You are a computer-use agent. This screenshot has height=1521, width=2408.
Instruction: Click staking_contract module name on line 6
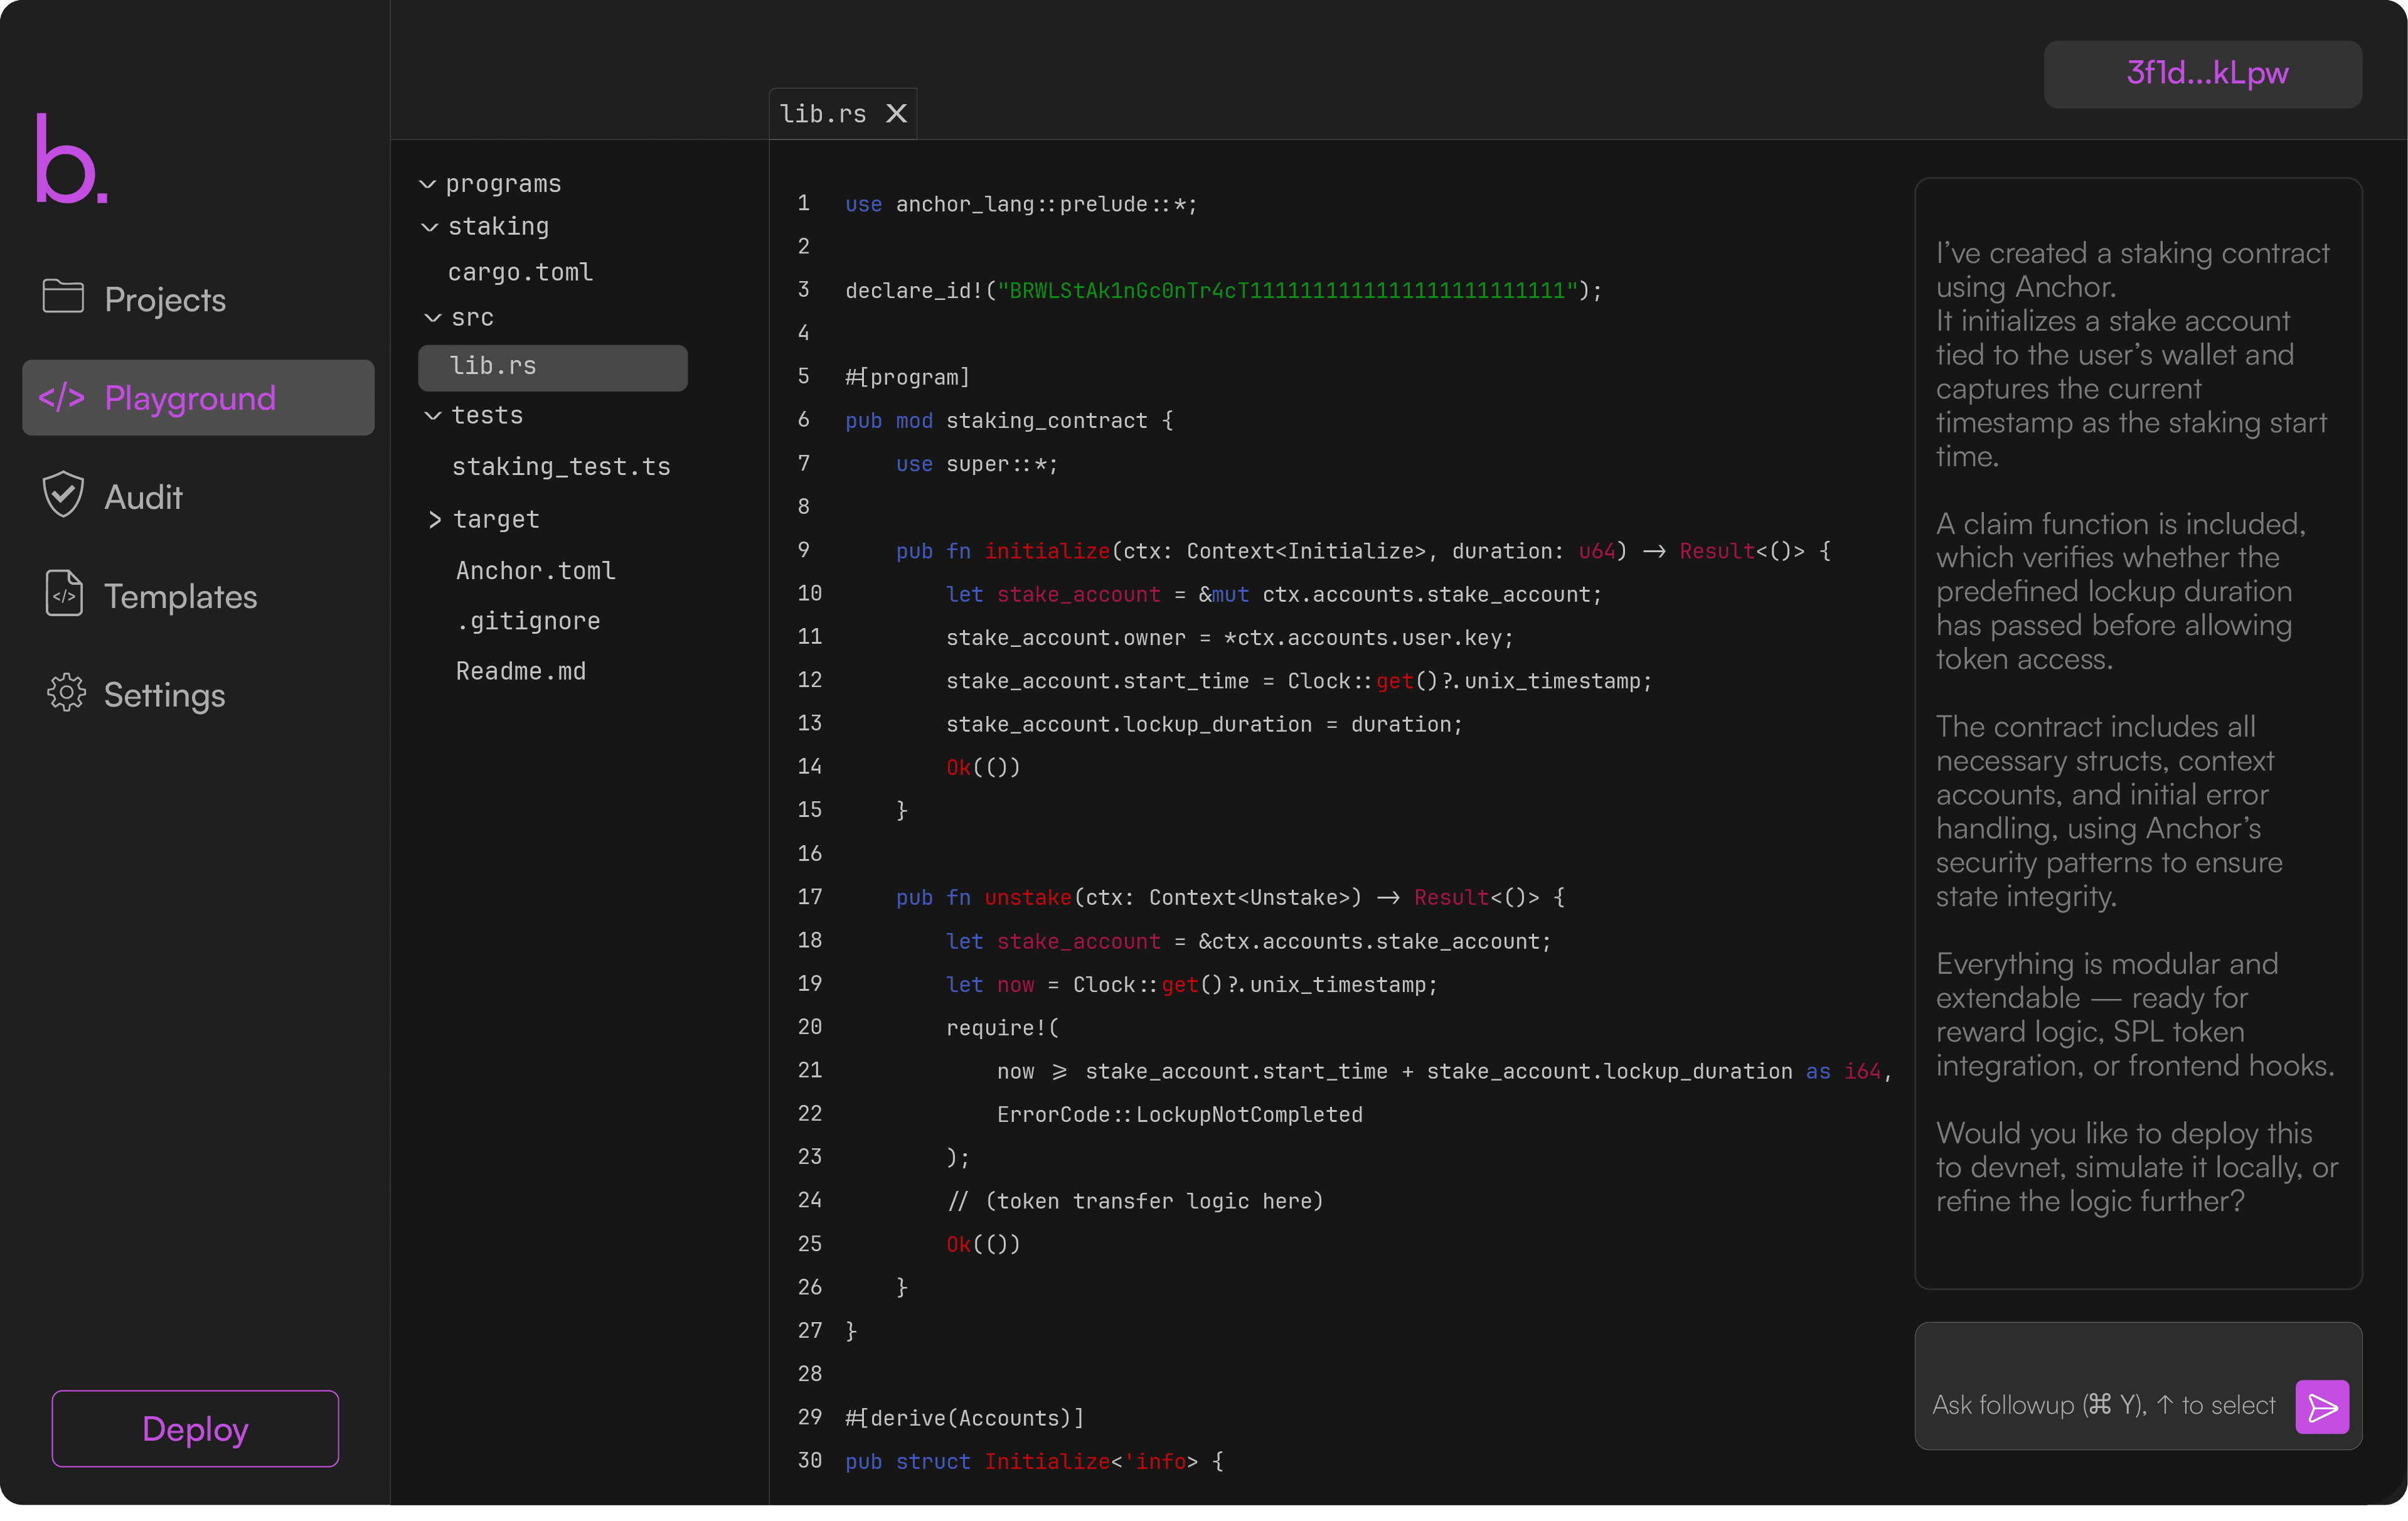[1047, 420]
